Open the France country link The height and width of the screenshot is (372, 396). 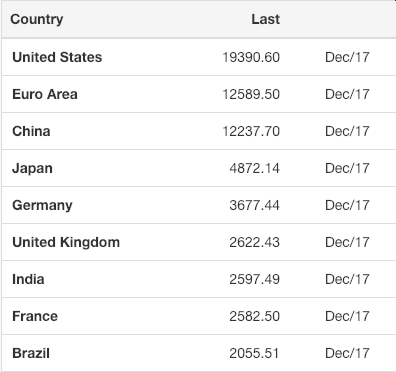(35, 316)
